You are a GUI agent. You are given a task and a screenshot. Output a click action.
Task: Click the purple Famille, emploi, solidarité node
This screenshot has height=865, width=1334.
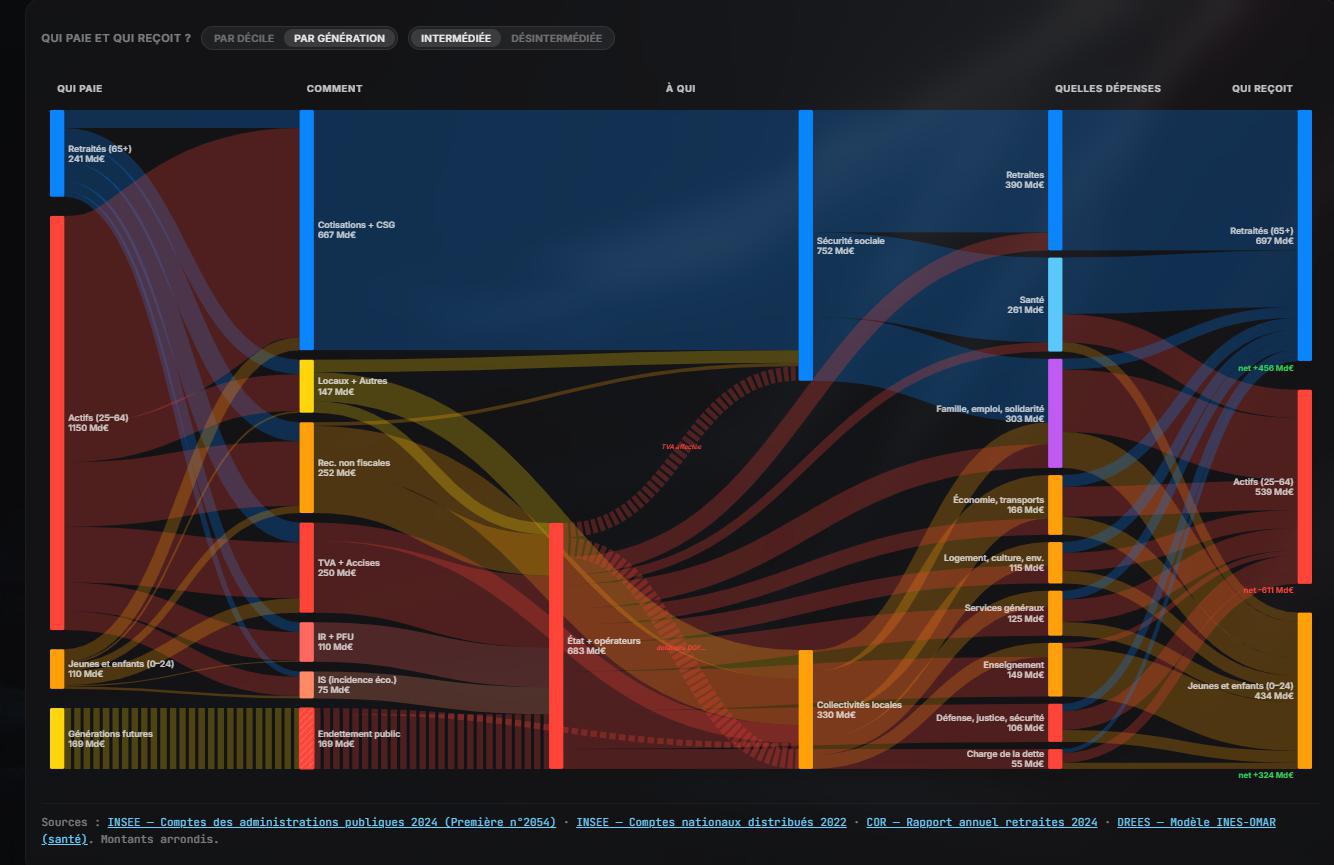click(1054, 413)
